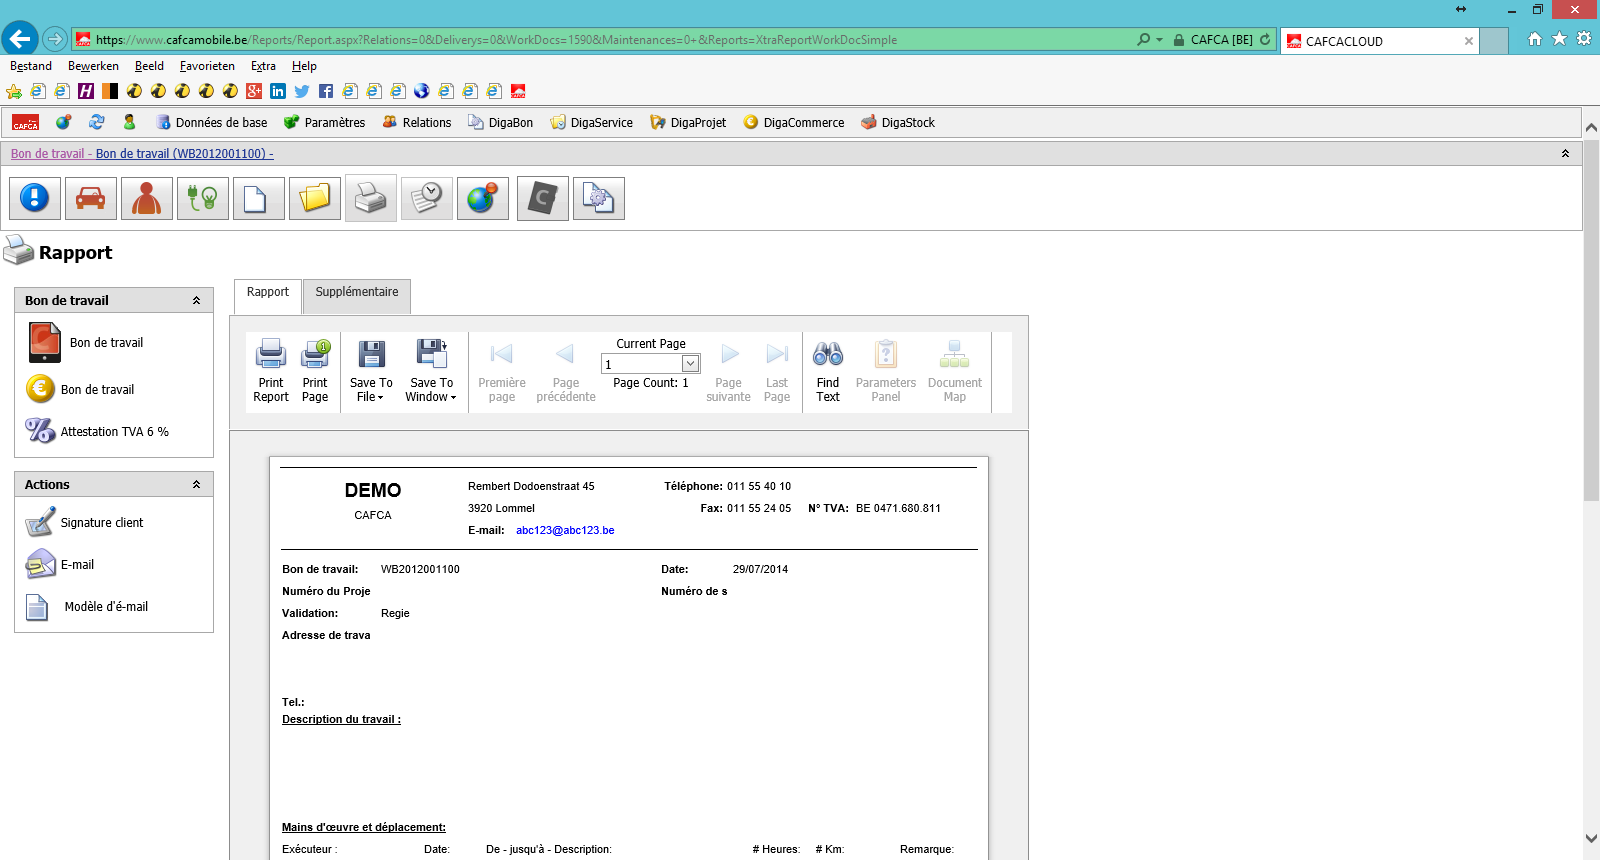The width and height of the screenshot is (1600, 860).
Task: Click Première page navigation button
Action: point(502,371)
